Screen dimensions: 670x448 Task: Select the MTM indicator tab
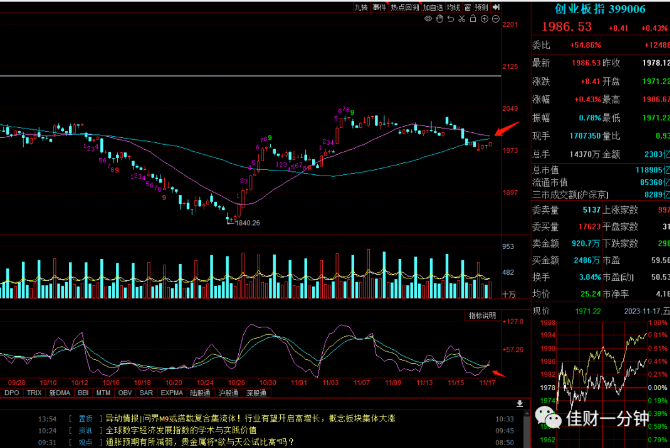tap(103, 392)
